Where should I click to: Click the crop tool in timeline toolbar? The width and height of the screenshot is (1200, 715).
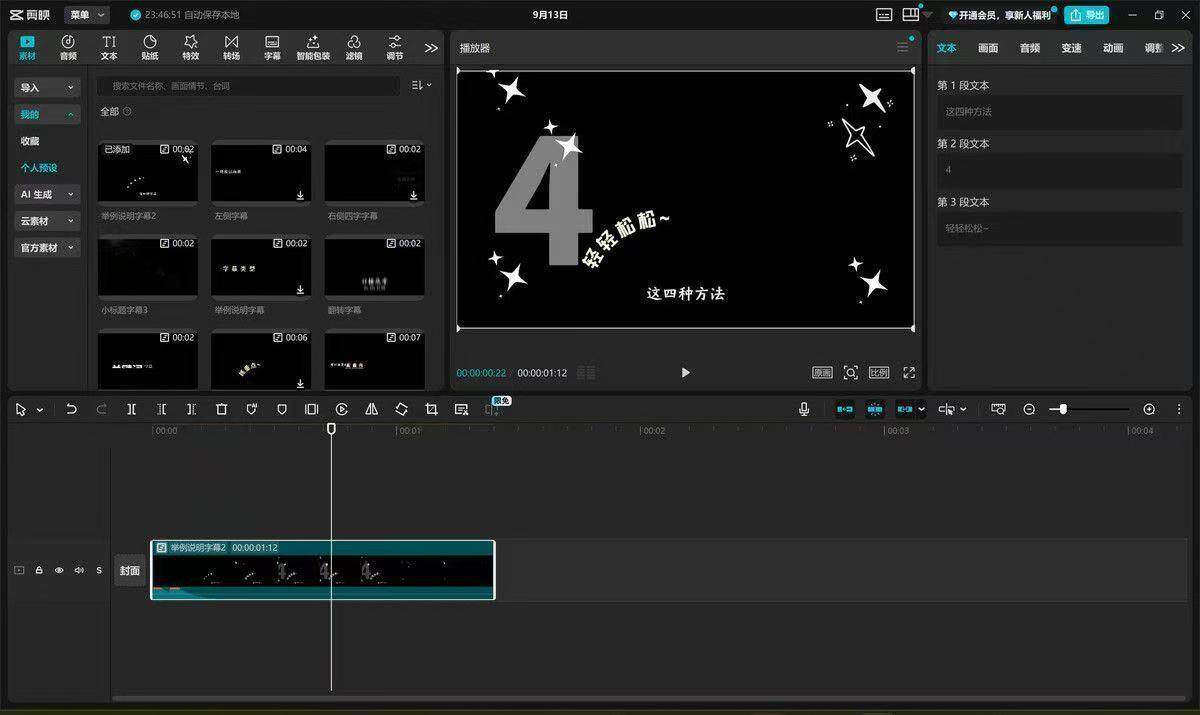tap(431, 409)
